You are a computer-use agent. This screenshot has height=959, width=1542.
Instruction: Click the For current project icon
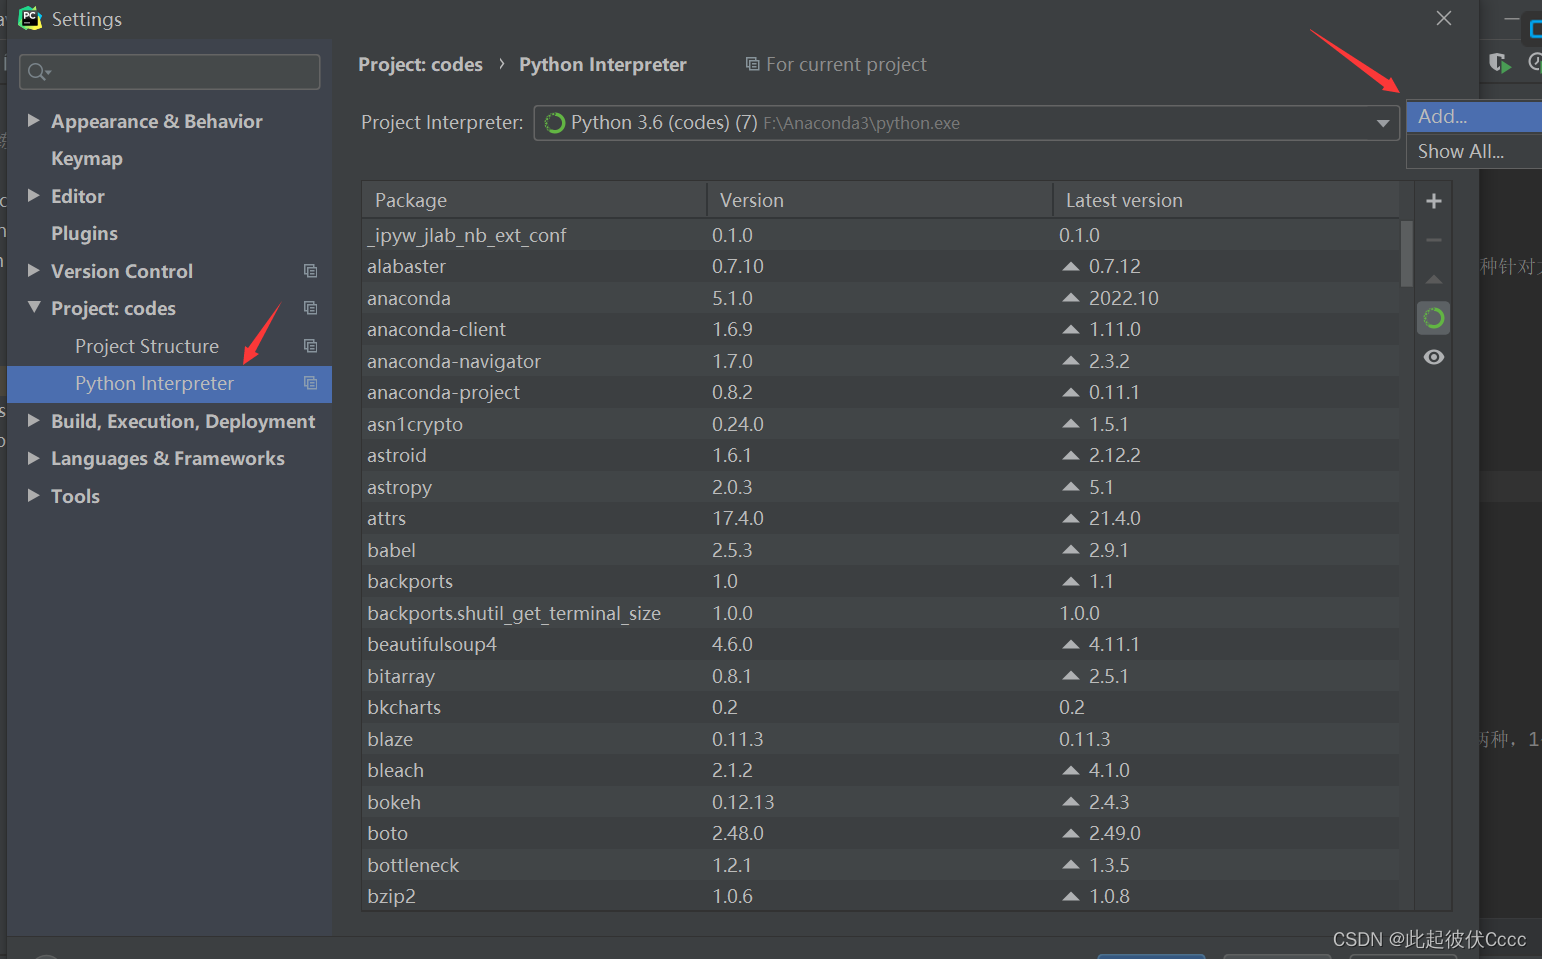(752, 64)
